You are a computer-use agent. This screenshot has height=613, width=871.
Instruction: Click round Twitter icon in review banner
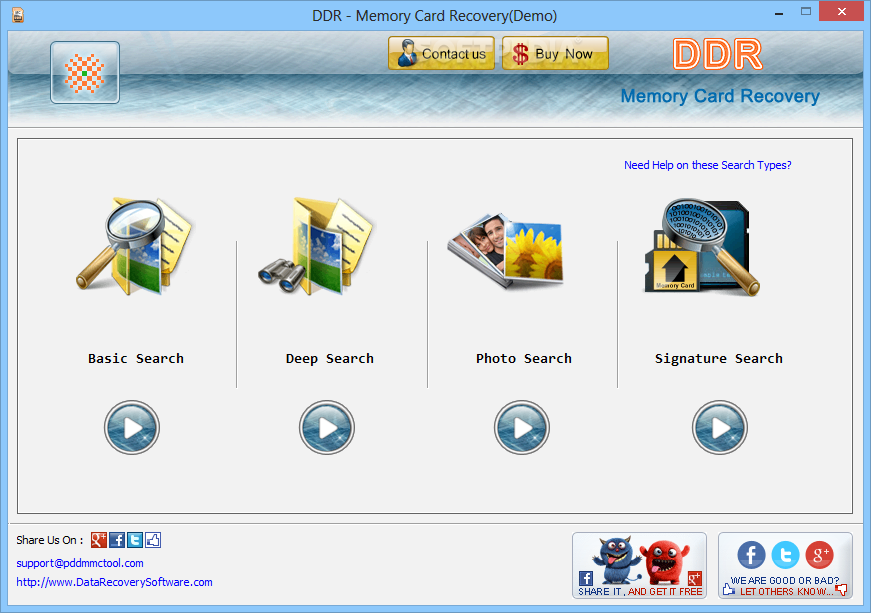(785, 555)
